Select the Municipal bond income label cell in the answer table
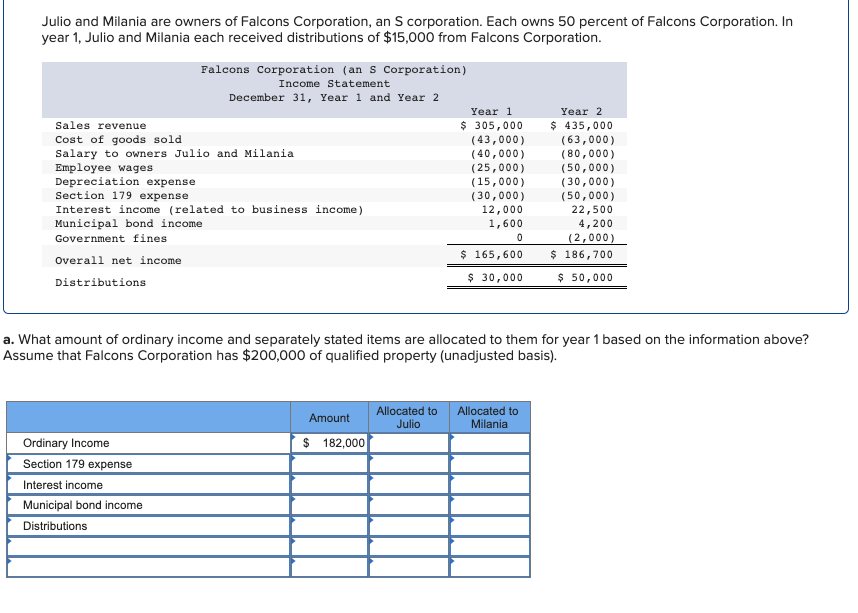 point(148,505)
